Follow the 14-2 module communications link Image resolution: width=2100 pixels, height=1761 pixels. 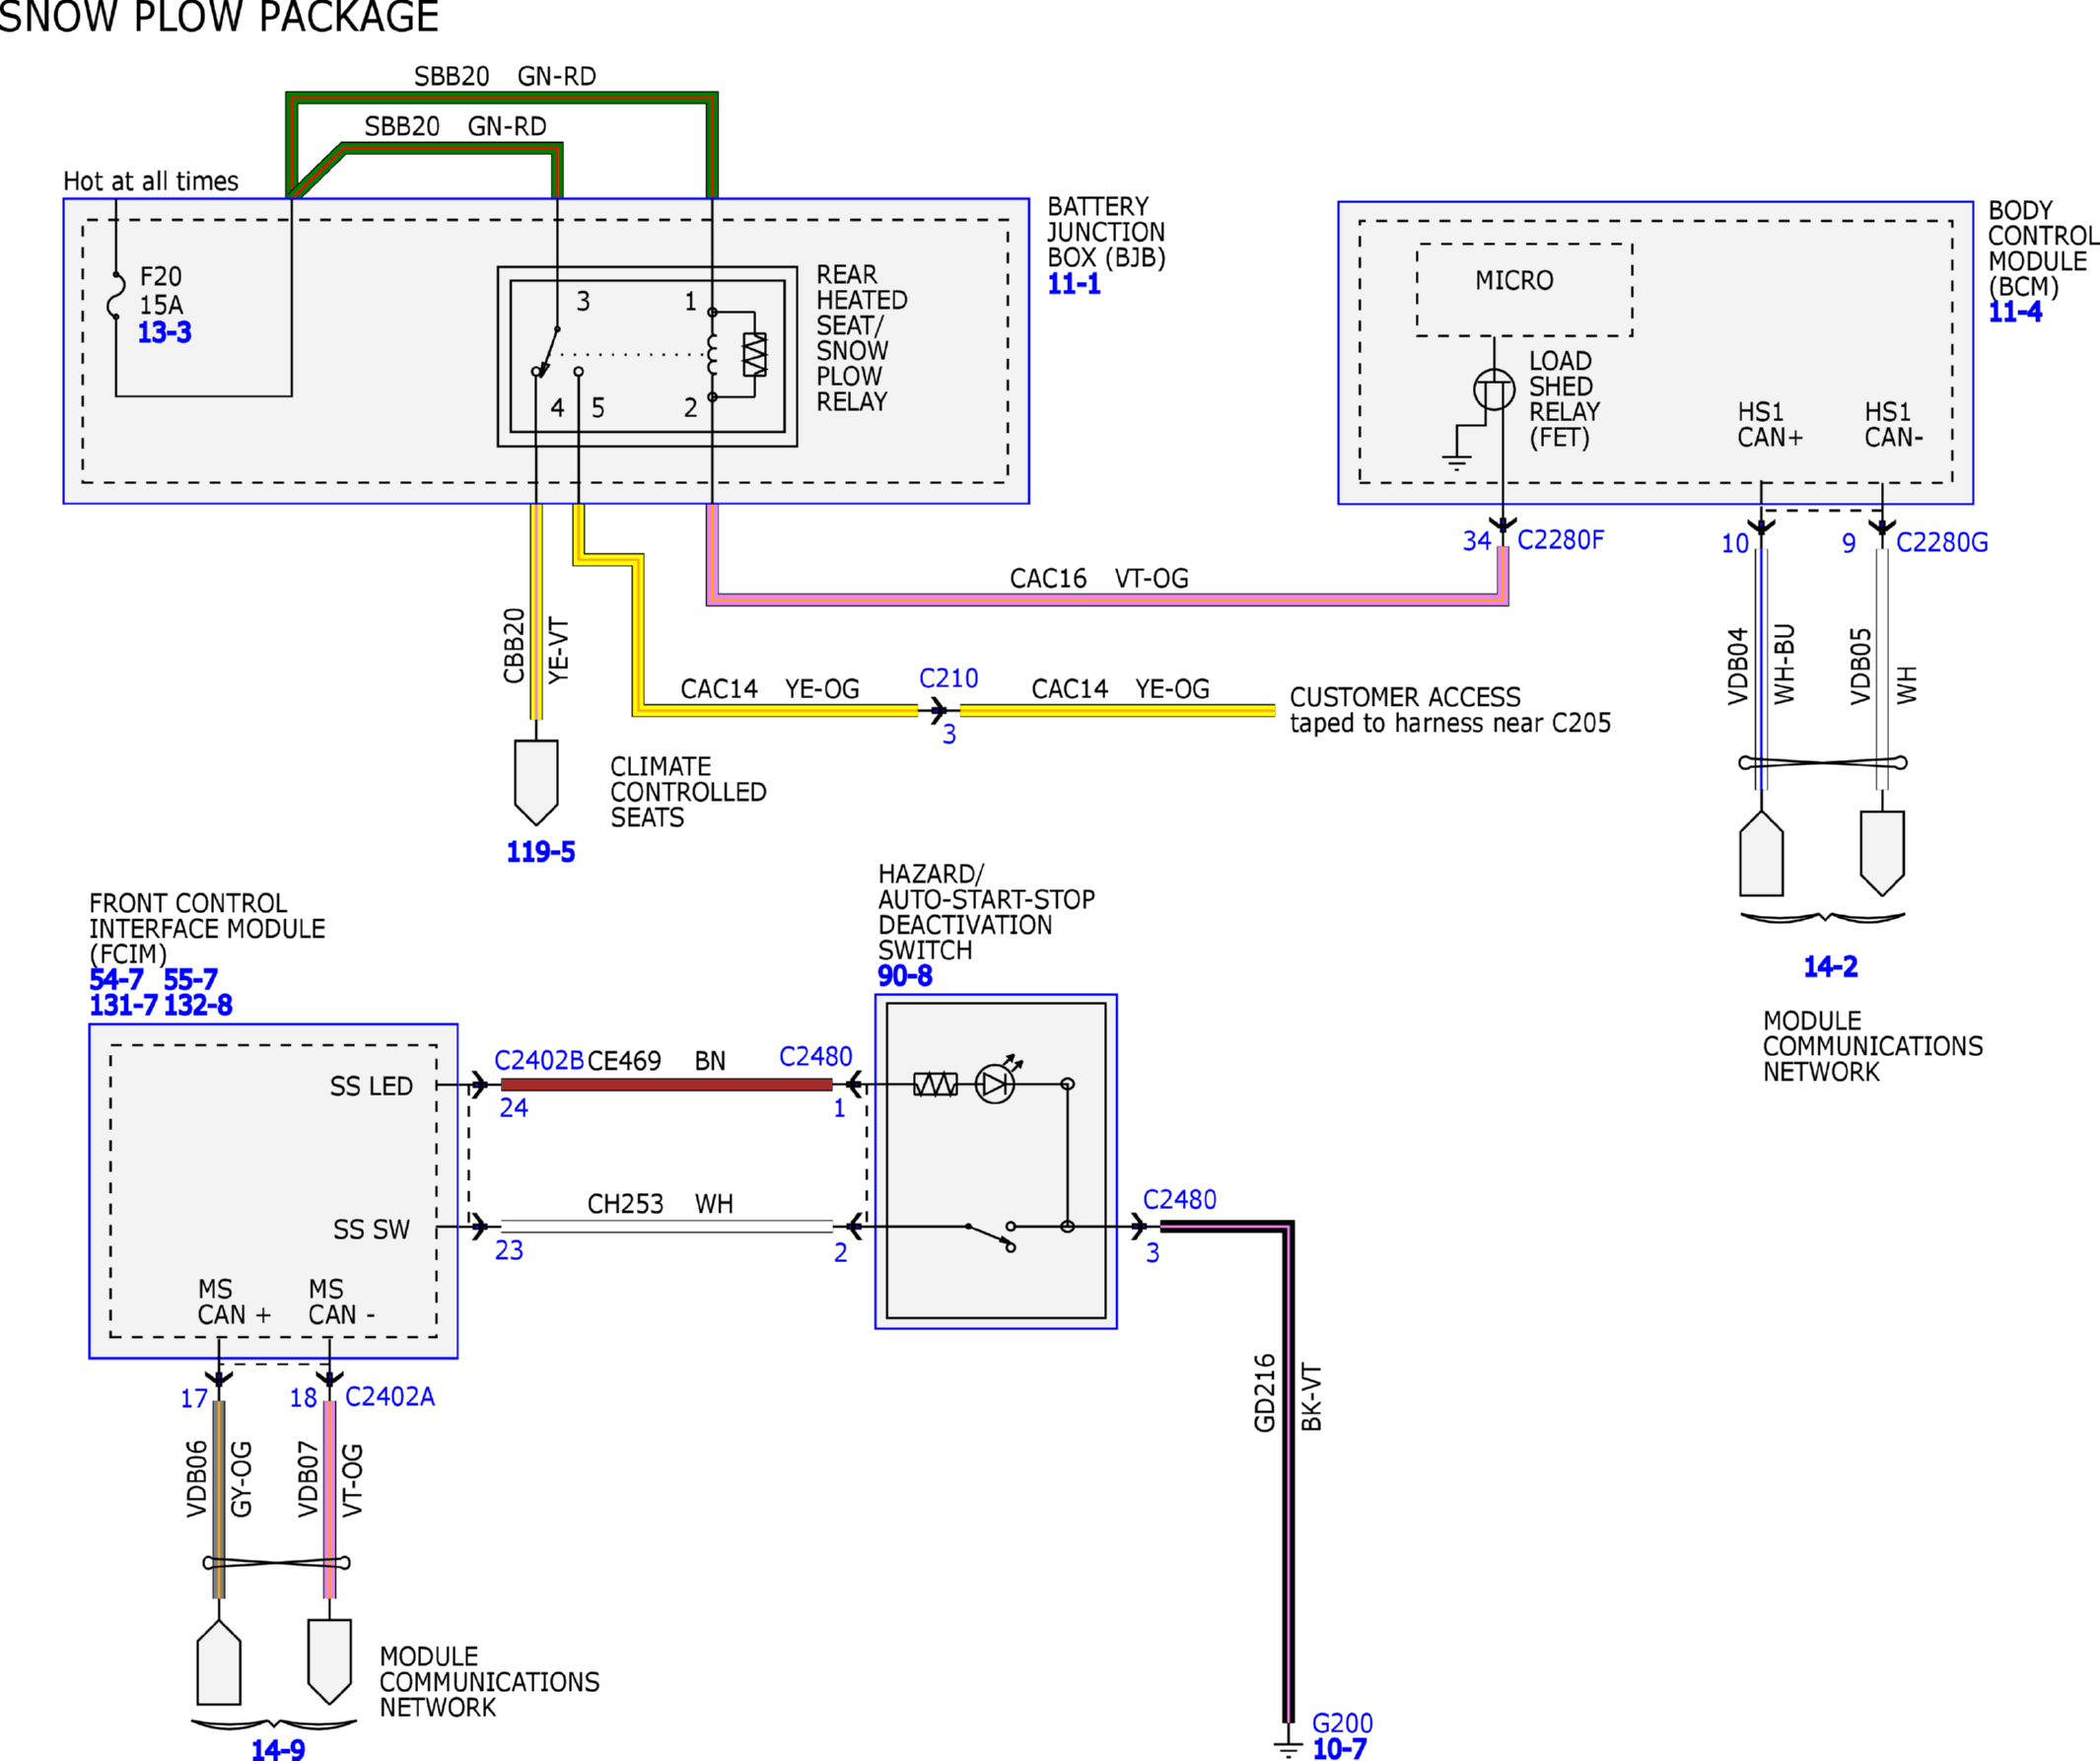[1831, 967]
